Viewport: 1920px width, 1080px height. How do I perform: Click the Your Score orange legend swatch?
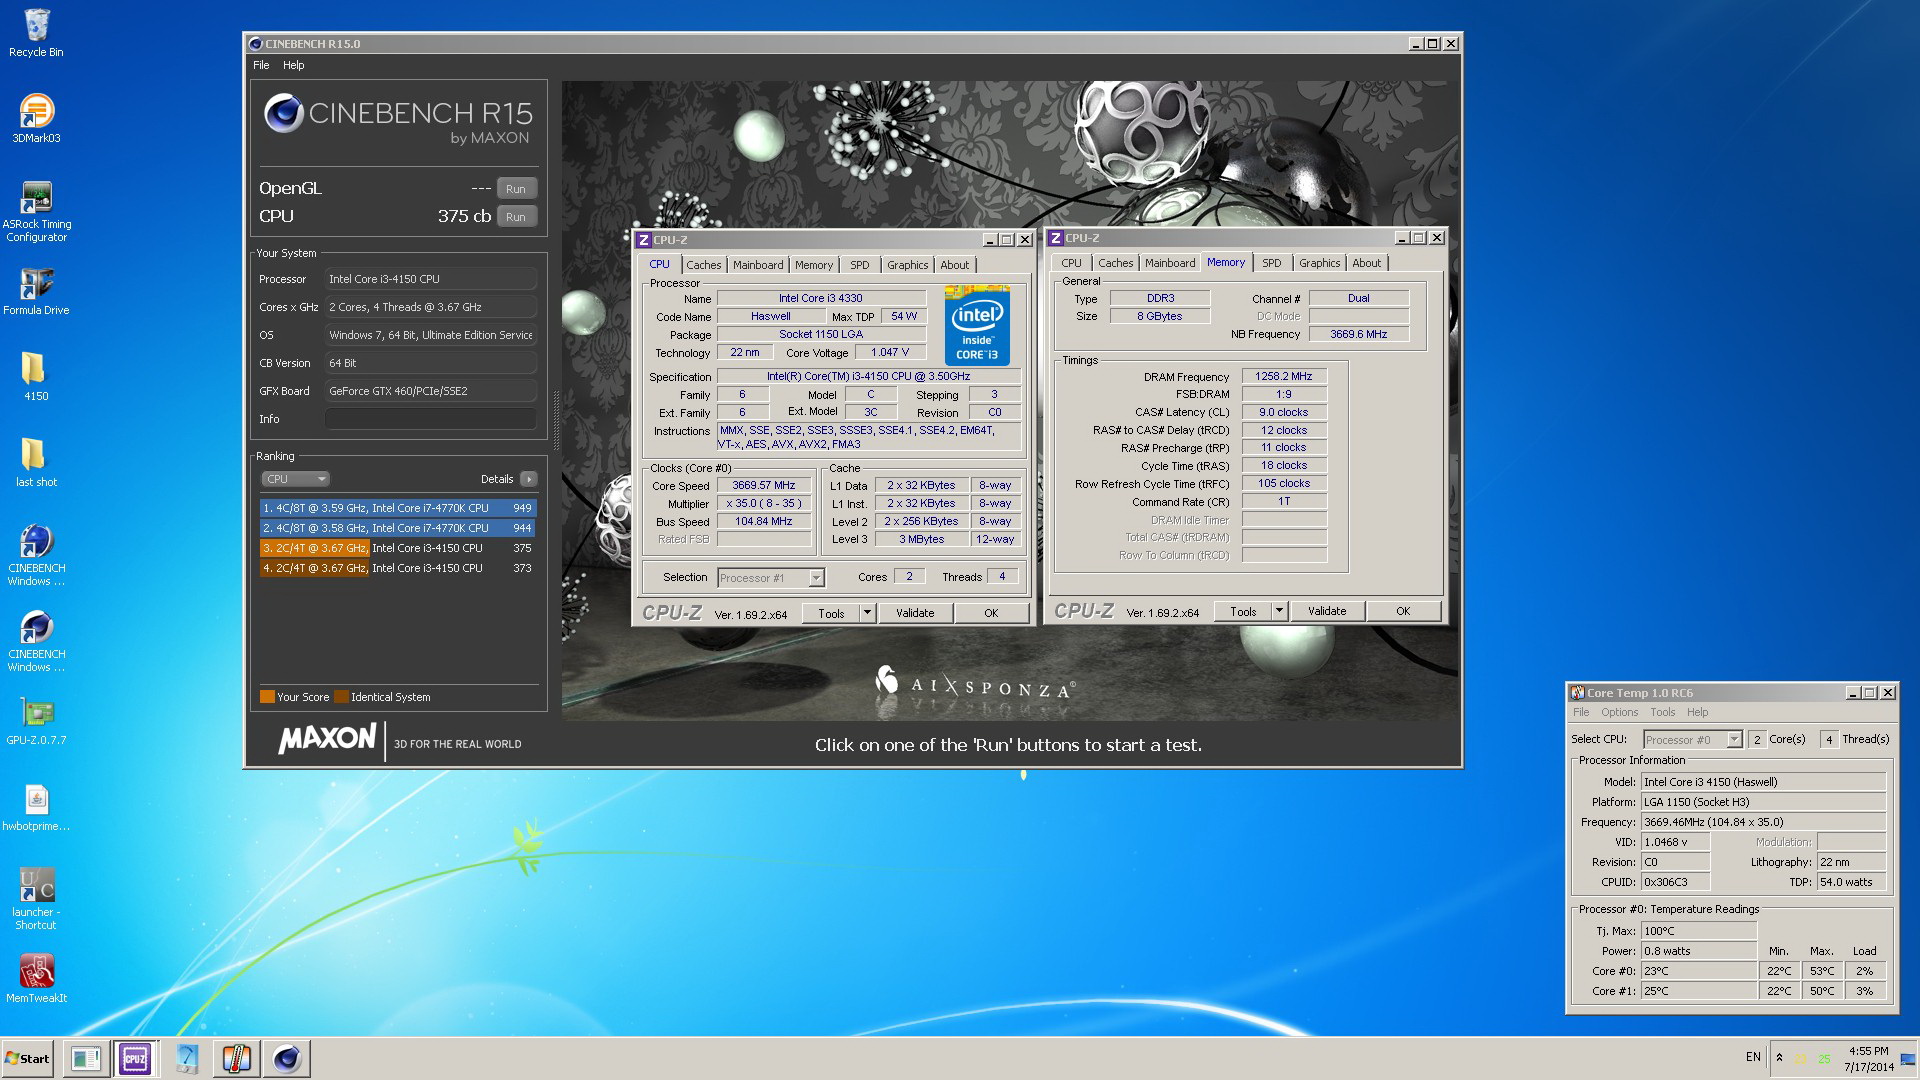point(267,697)
